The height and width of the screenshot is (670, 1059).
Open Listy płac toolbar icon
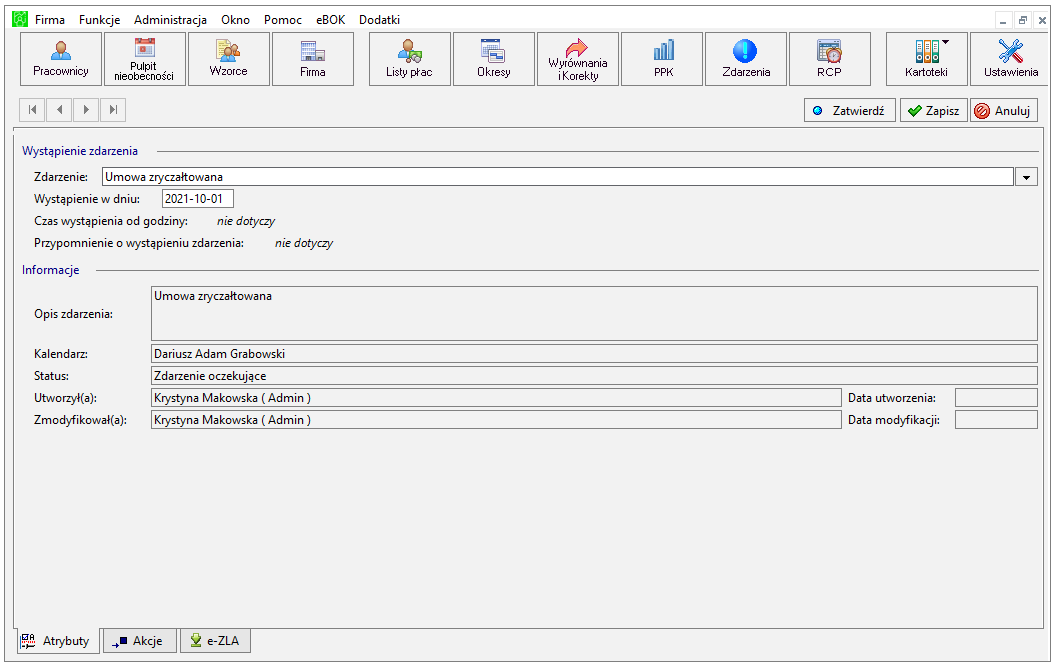409,59
